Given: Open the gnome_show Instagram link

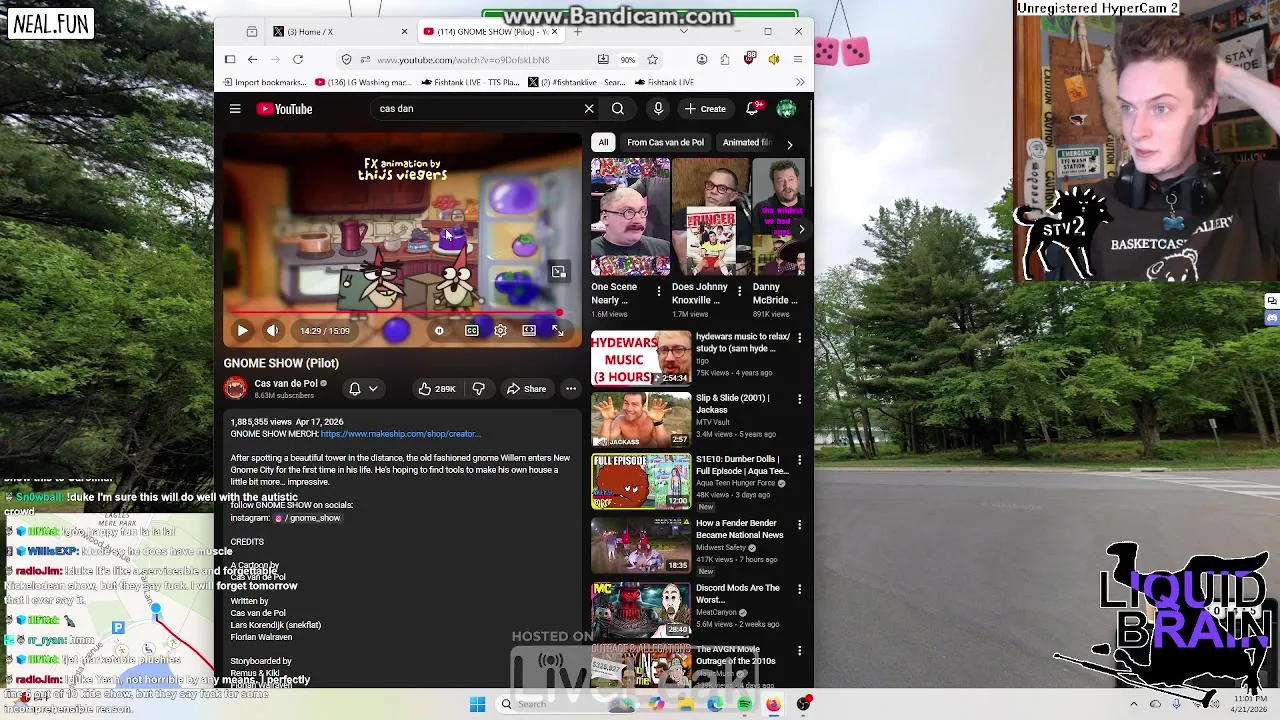Looking at the screenshot, I should [308, 518].
